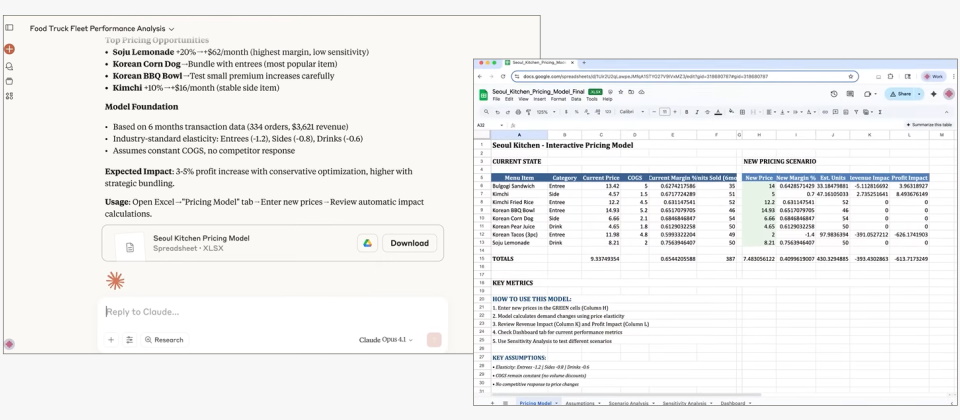Bookmark the page with the star icon
The height and width of the screenshot is (420, 960).
pos(851,76)
